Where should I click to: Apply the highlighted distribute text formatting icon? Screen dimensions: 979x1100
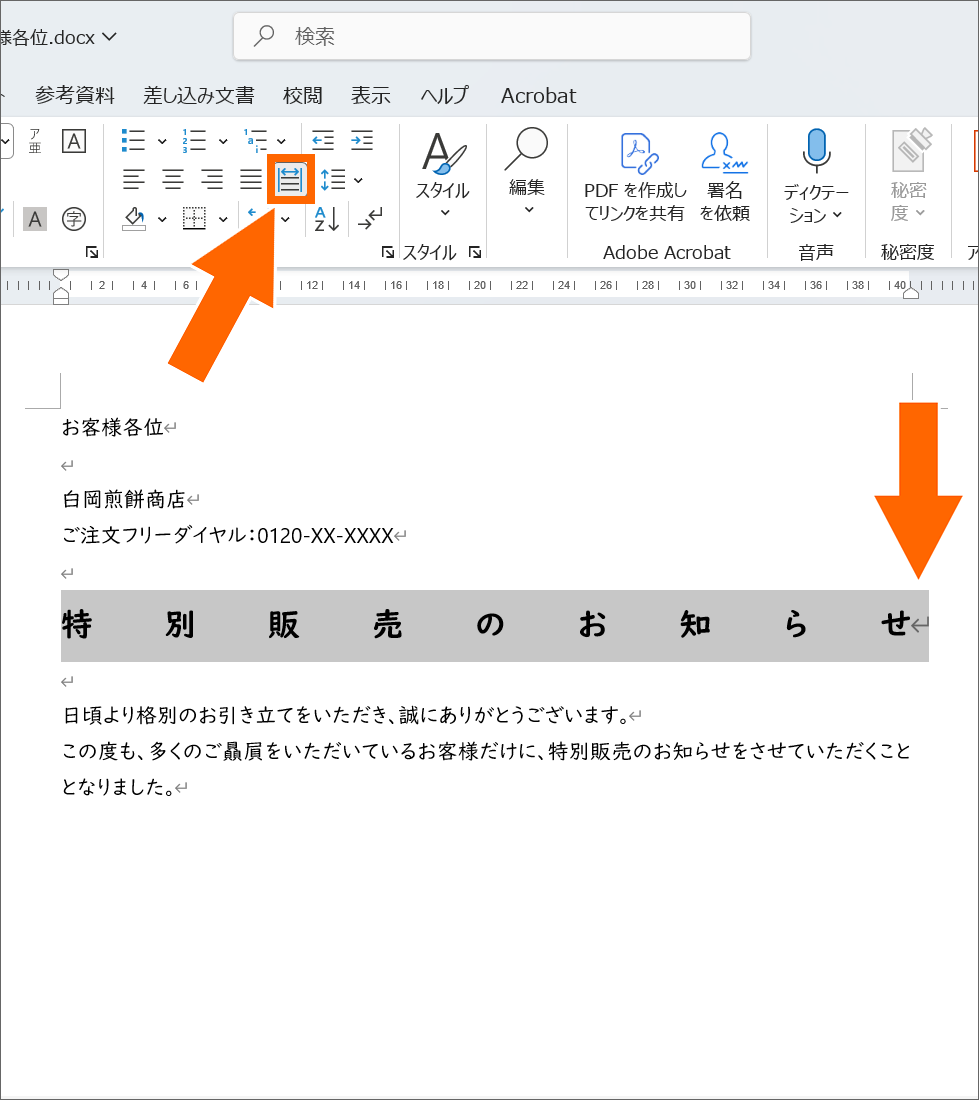[289, 179]
